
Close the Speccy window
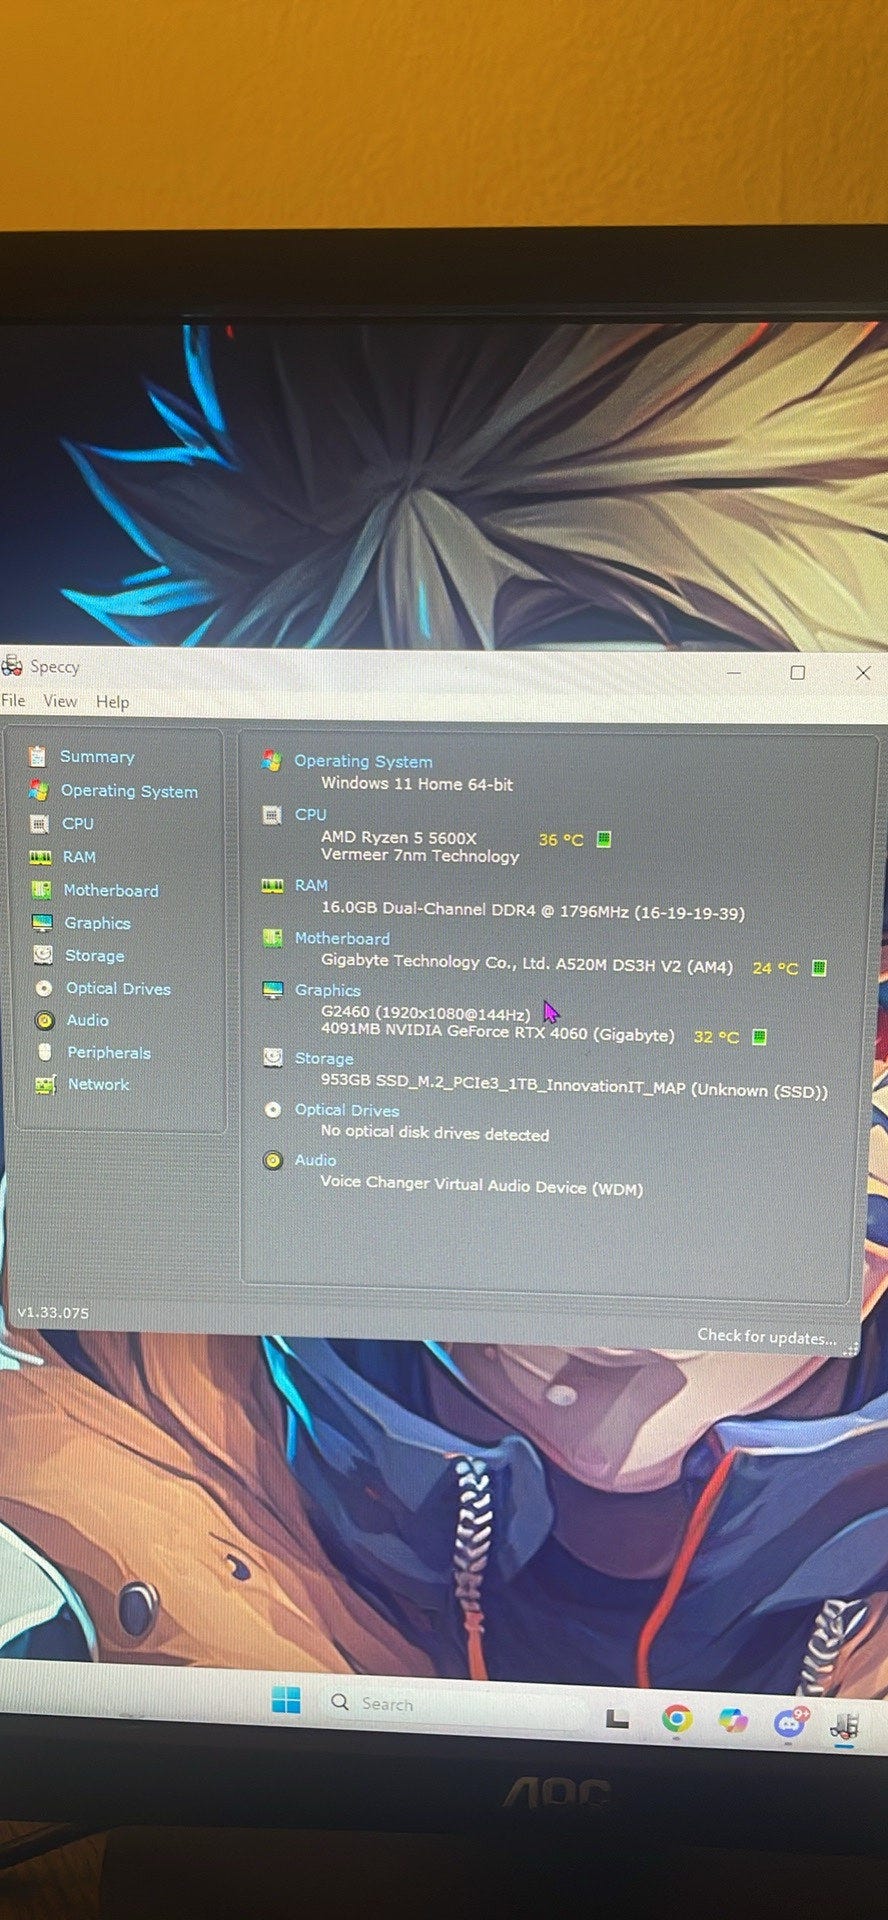[x=863, y=673]
